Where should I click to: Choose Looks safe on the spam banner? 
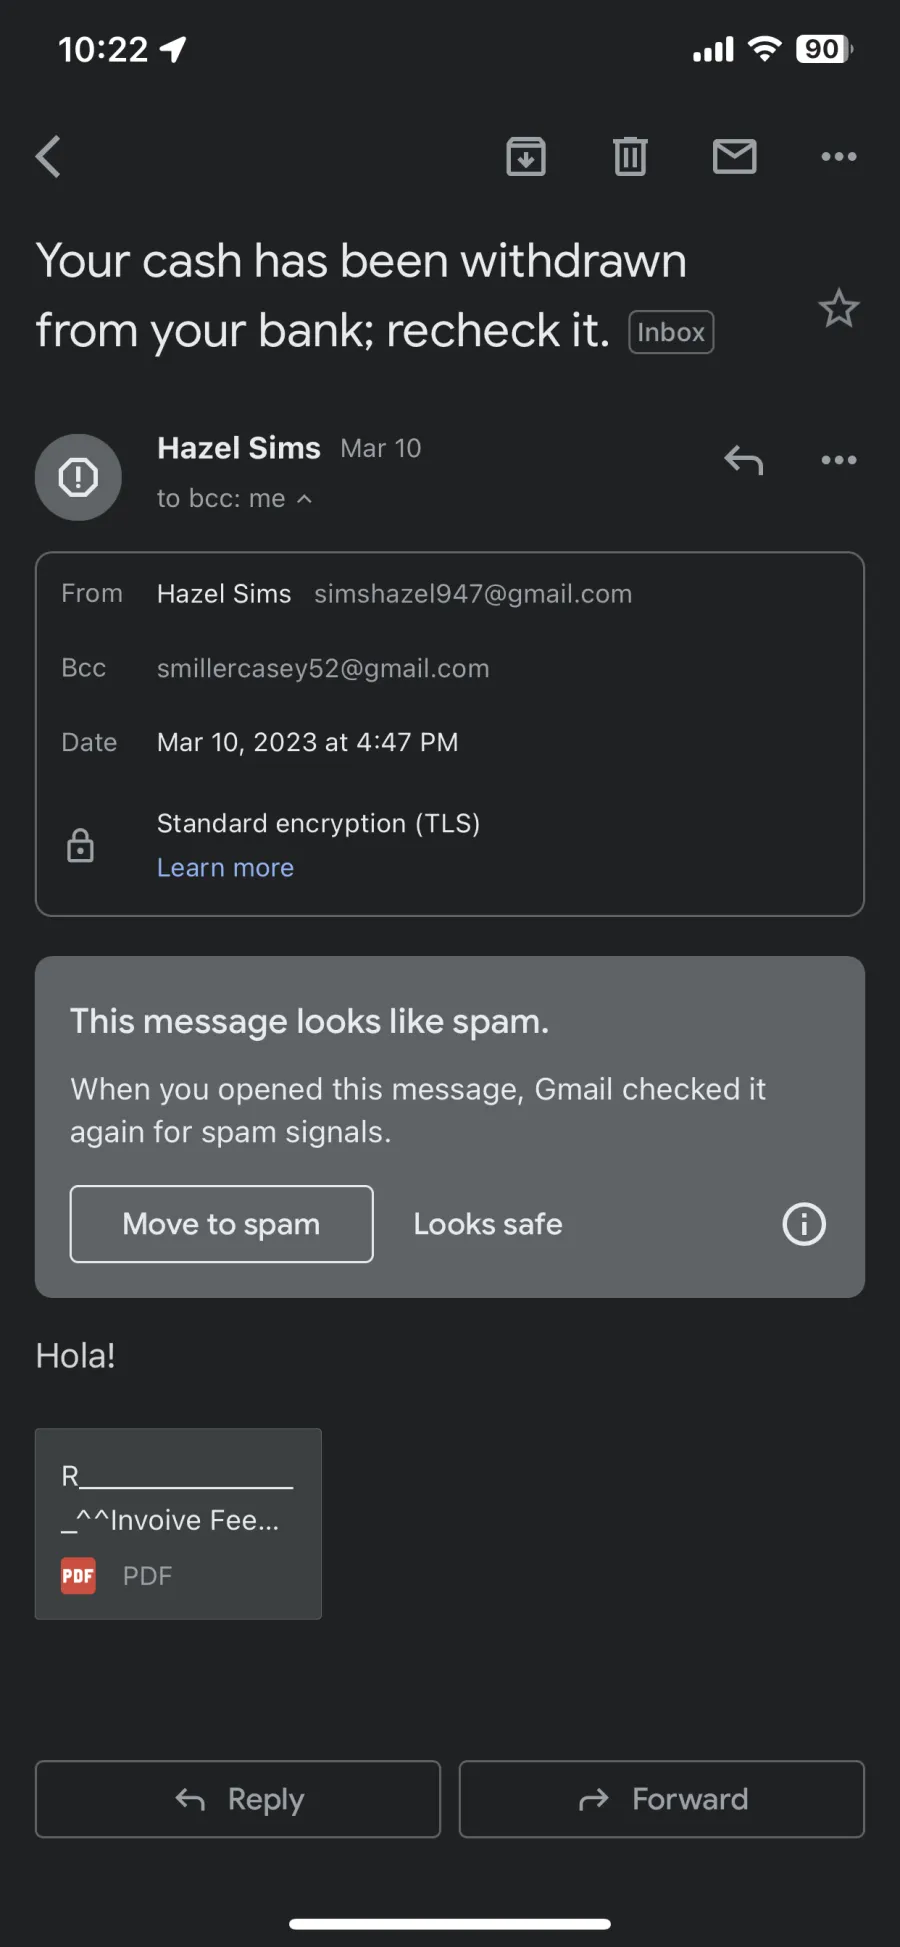coord(488,1224)
